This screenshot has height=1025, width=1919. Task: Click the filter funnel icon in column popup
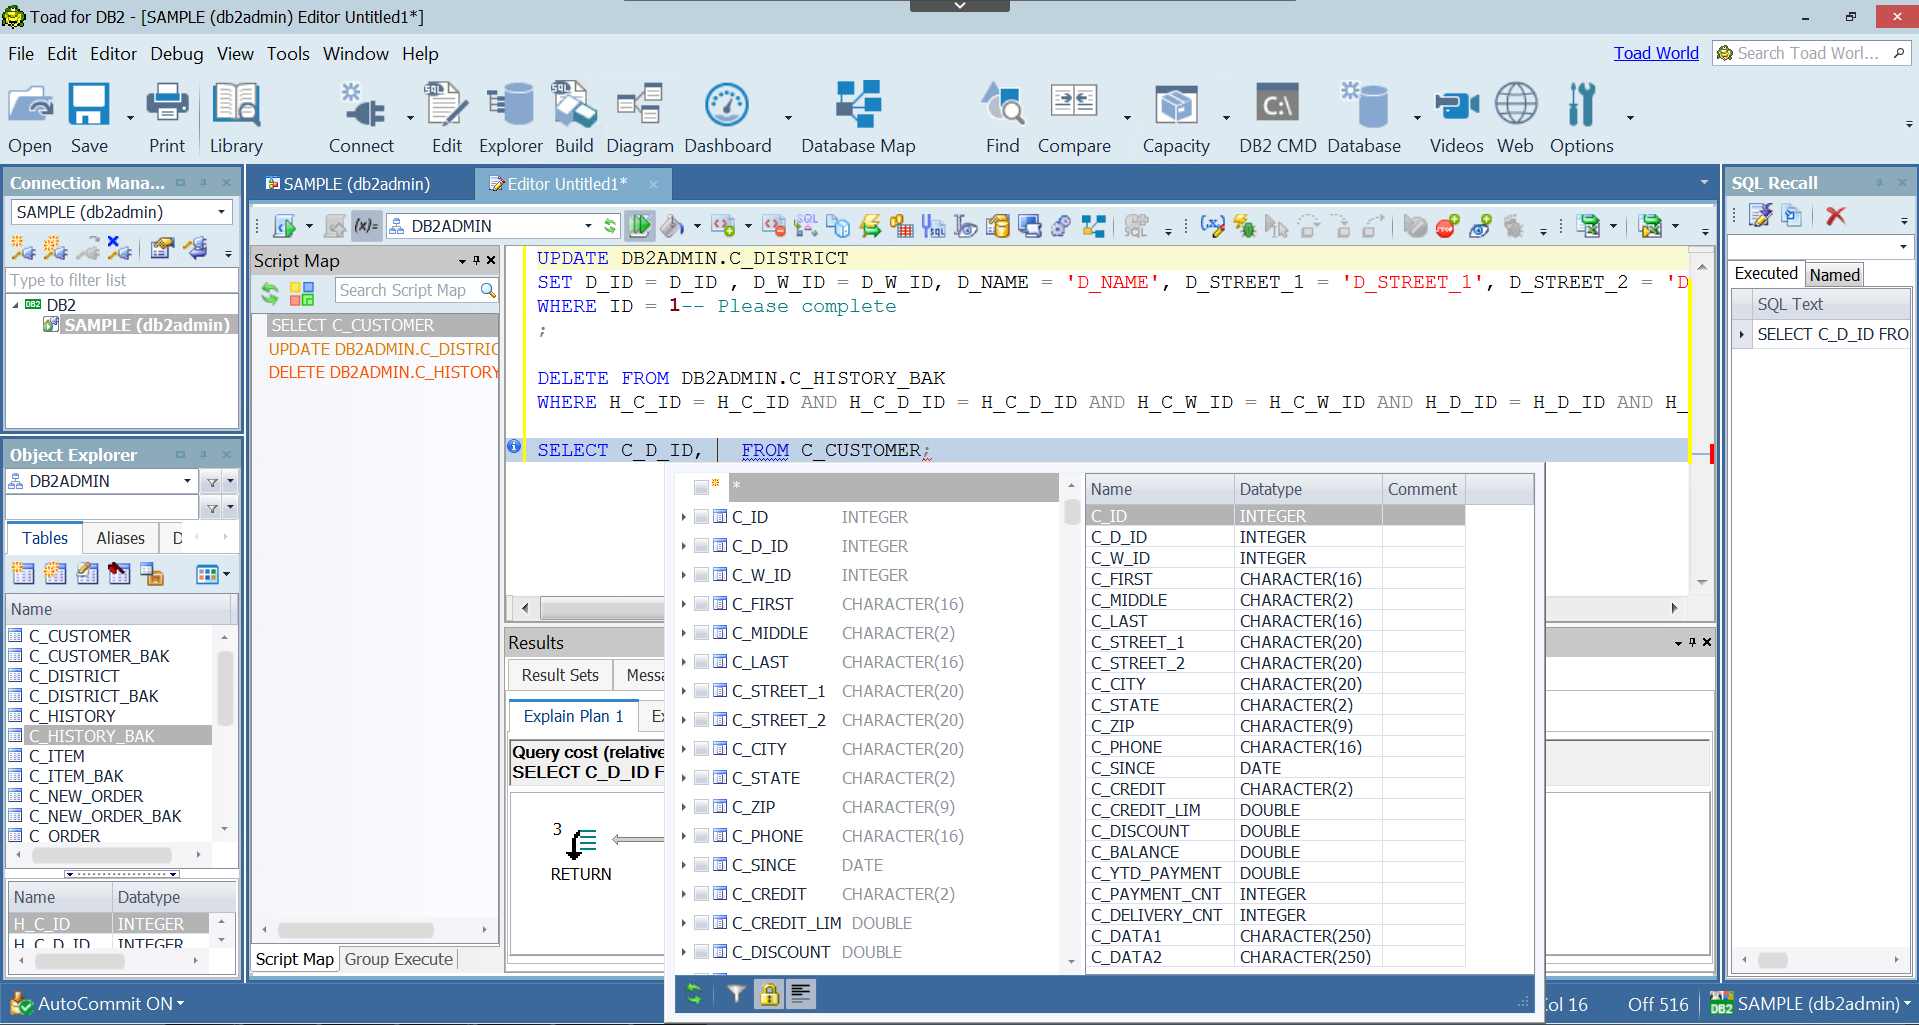(x=736, y=994)
